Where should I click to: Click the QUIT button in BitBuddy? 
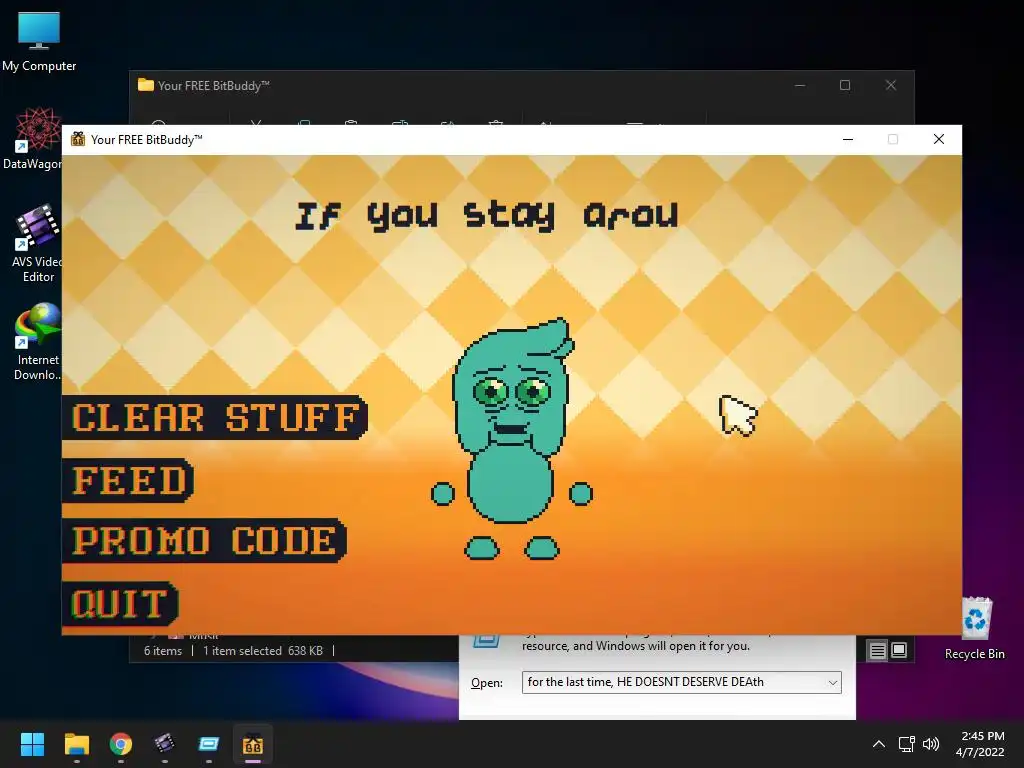(120, 603)
